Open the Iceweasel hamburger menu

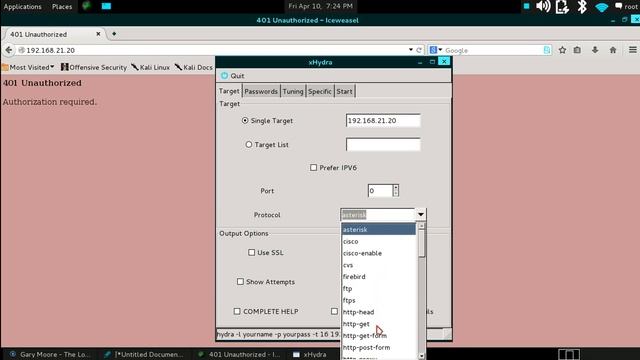point(633,50)
